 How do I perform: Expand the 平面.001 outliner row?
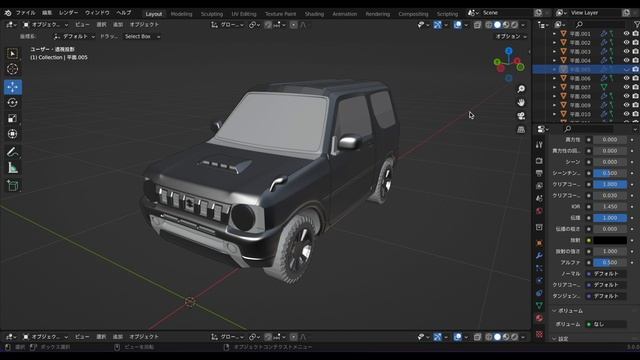[x=554, y=33]
